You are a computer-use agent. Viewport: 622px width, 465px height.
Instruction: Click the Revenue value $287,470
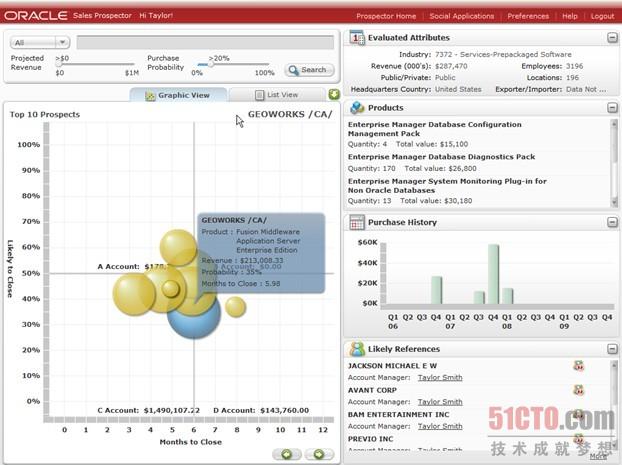coord(451,66)
